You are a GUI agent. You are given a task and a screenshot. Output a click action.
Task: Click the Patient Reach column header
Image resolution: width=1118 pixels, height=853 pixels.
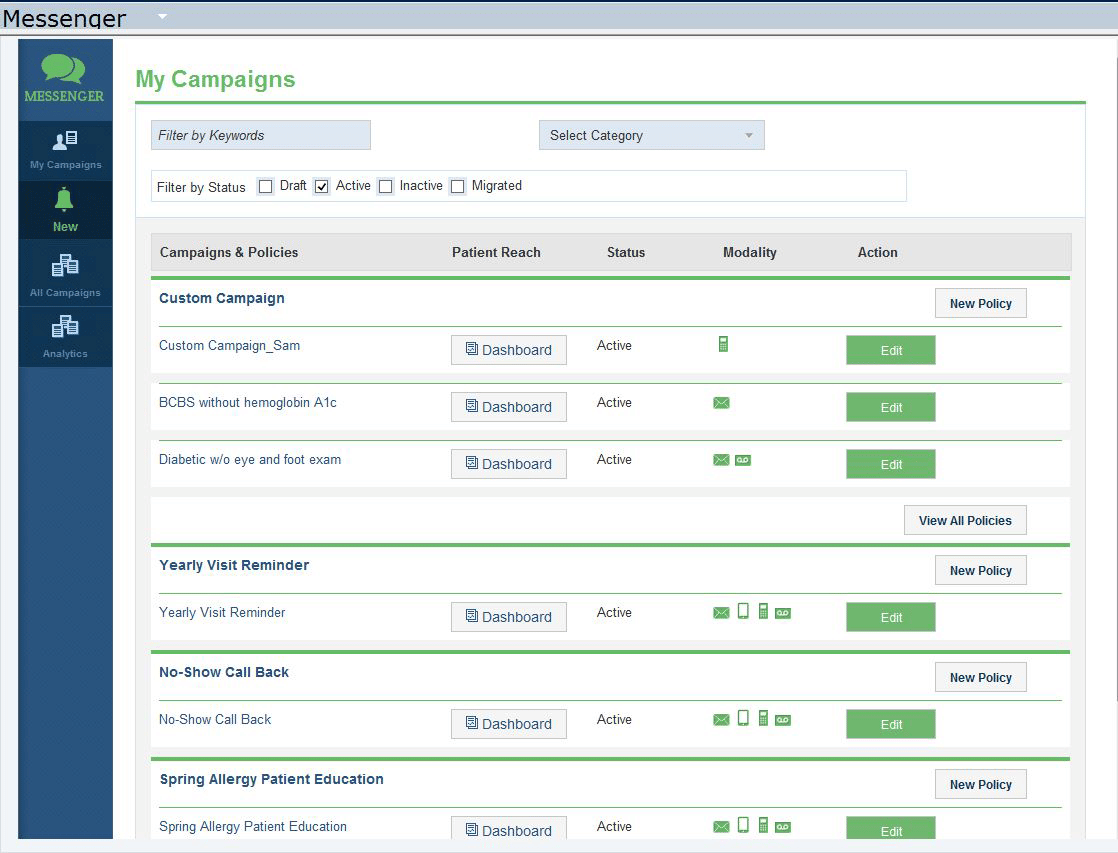pos(496,252)
